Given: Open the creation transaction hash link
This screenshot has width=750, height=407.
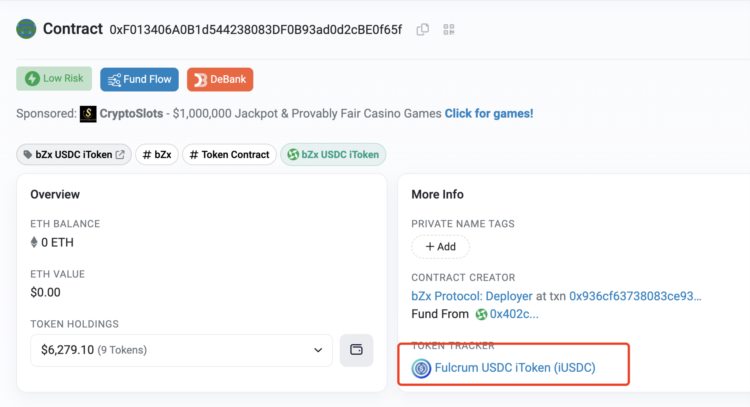Looking at the screenshot, I should tap(635, 296).
